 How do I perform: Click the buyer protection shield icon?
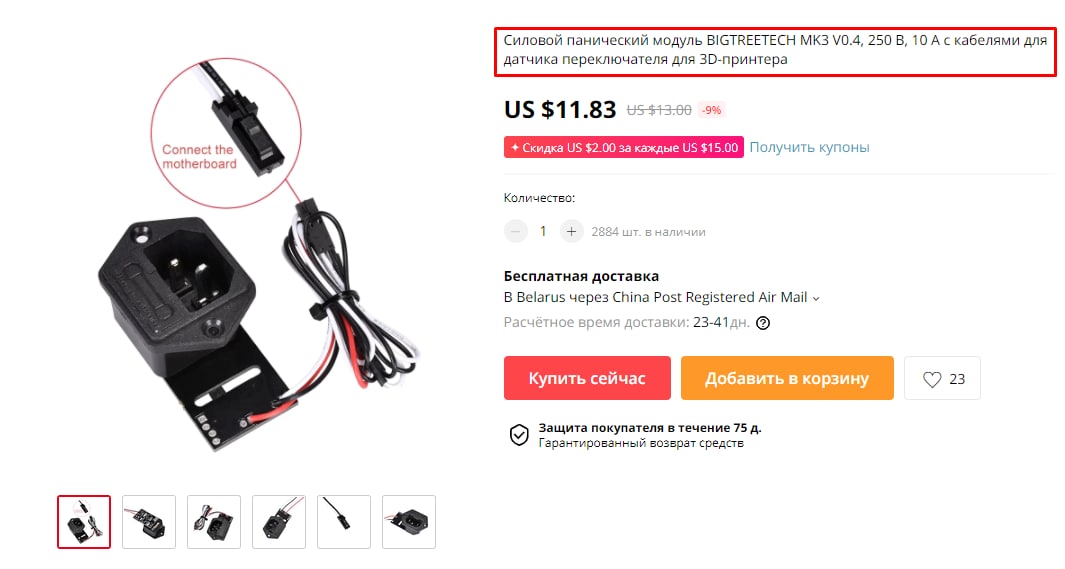(x=519, y=435)
